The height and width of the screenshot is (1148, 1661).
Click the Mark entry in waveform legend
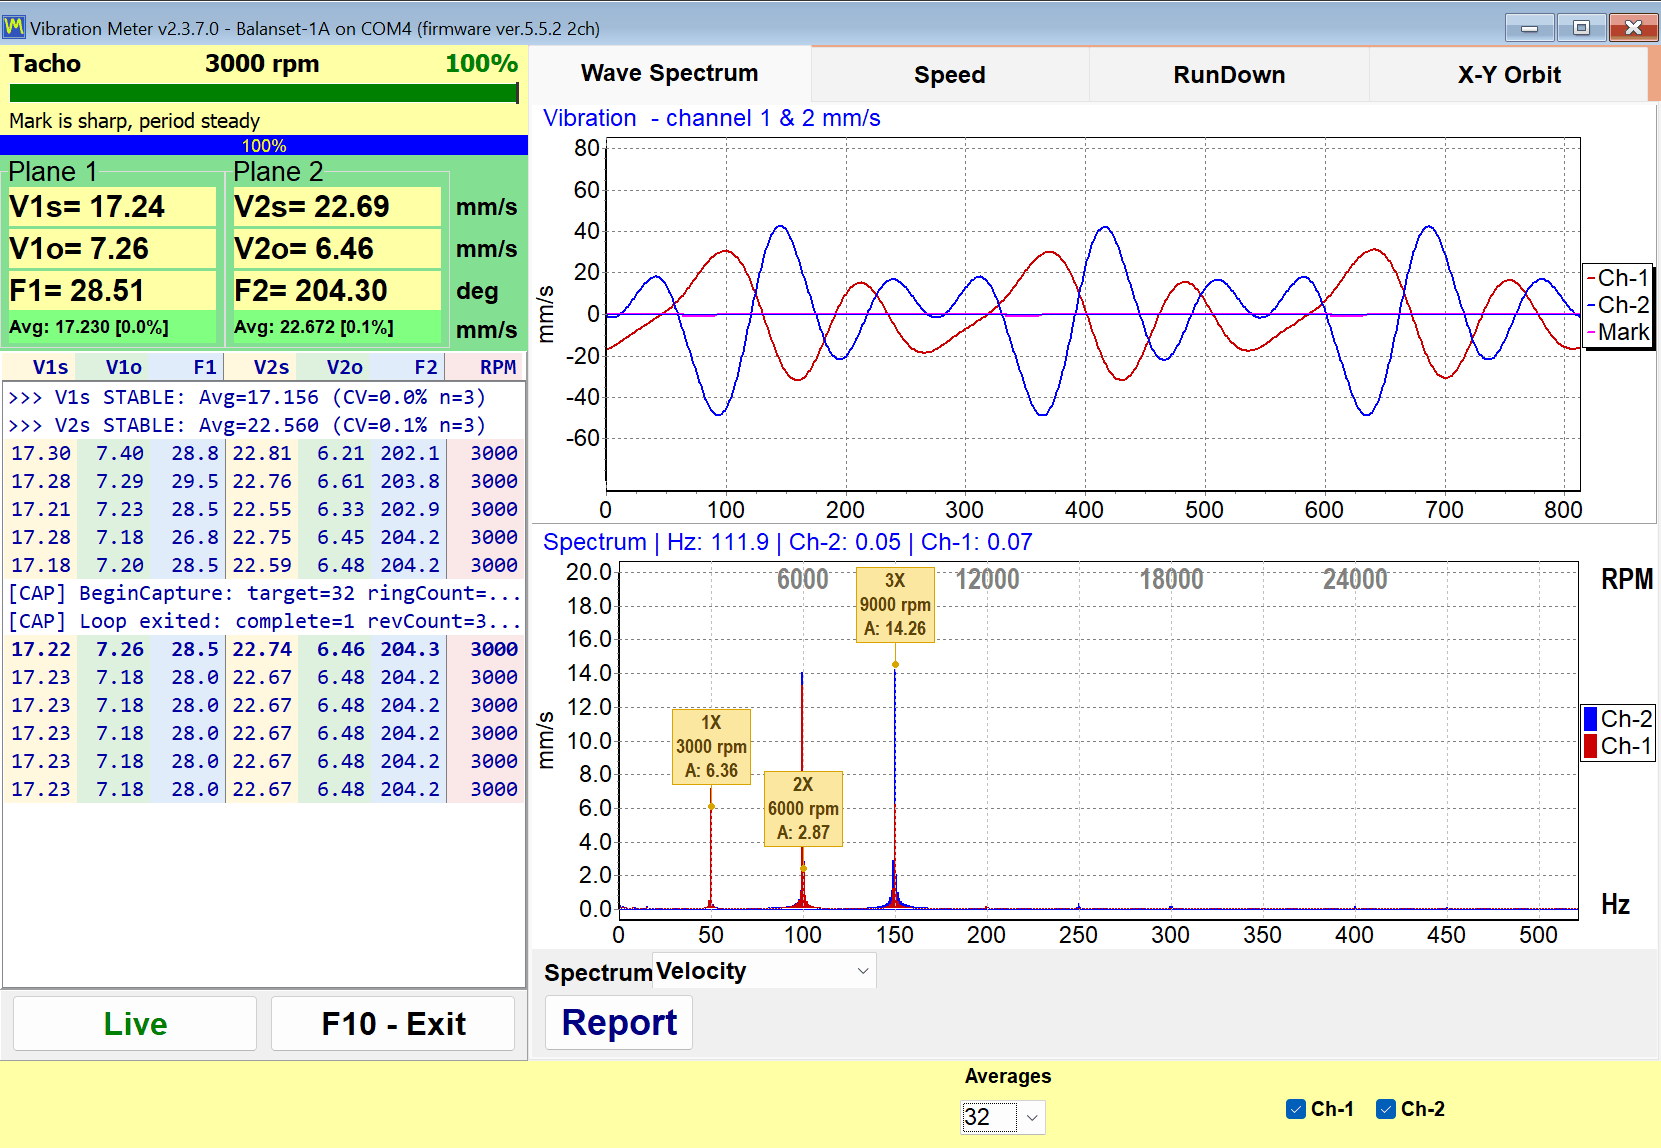click(1618, 332)
